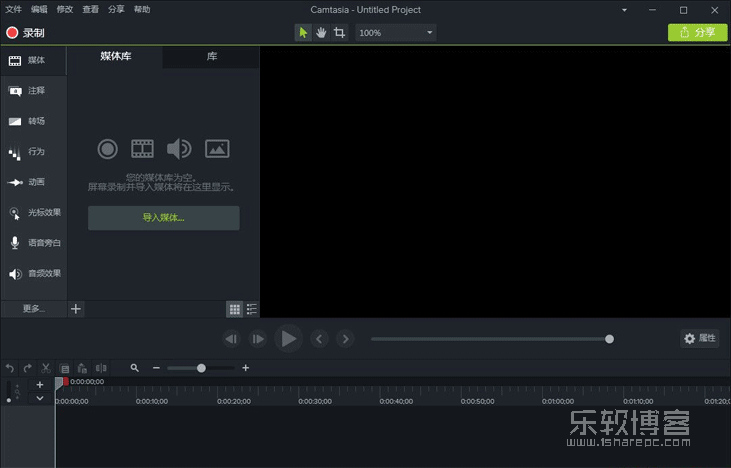Screen dimensions: 731x468
Task: Open the 注释 annotations panel
Action: coord(34,91)
